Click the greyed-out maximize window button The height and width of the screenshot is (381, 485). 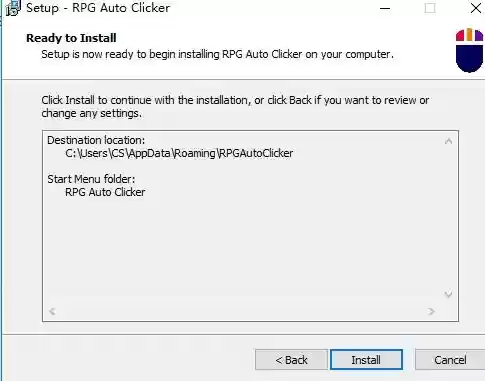(x=430, y=8)
